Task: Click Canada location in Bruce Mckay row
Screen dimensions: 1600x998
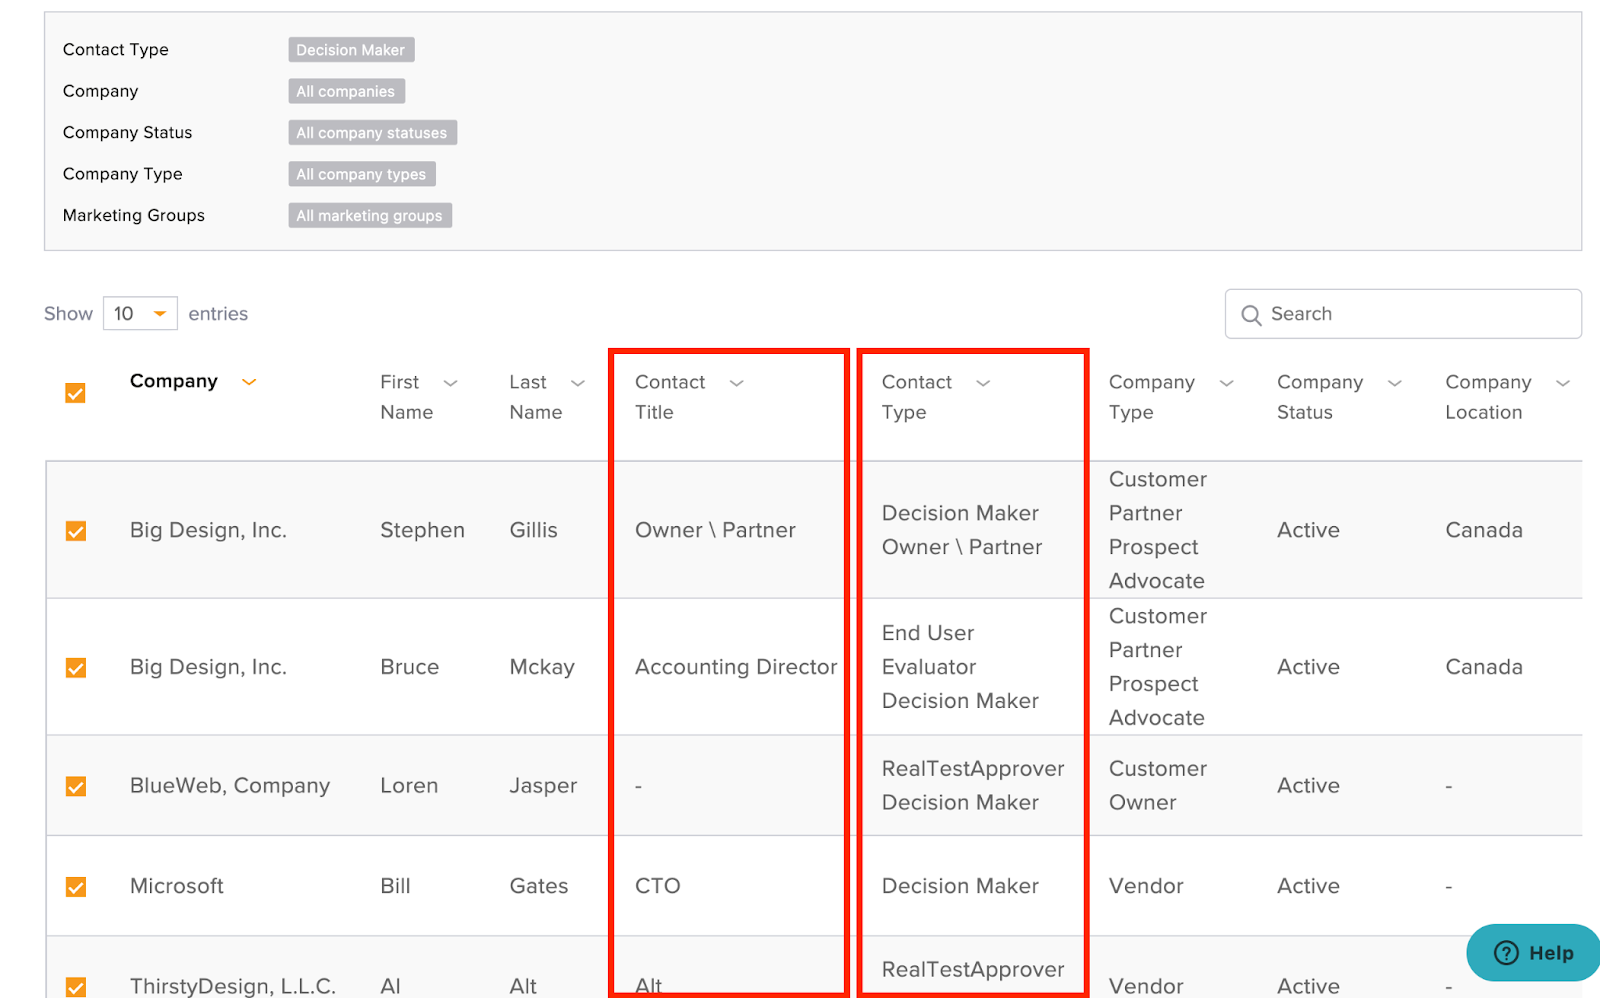Action: 1484,667
